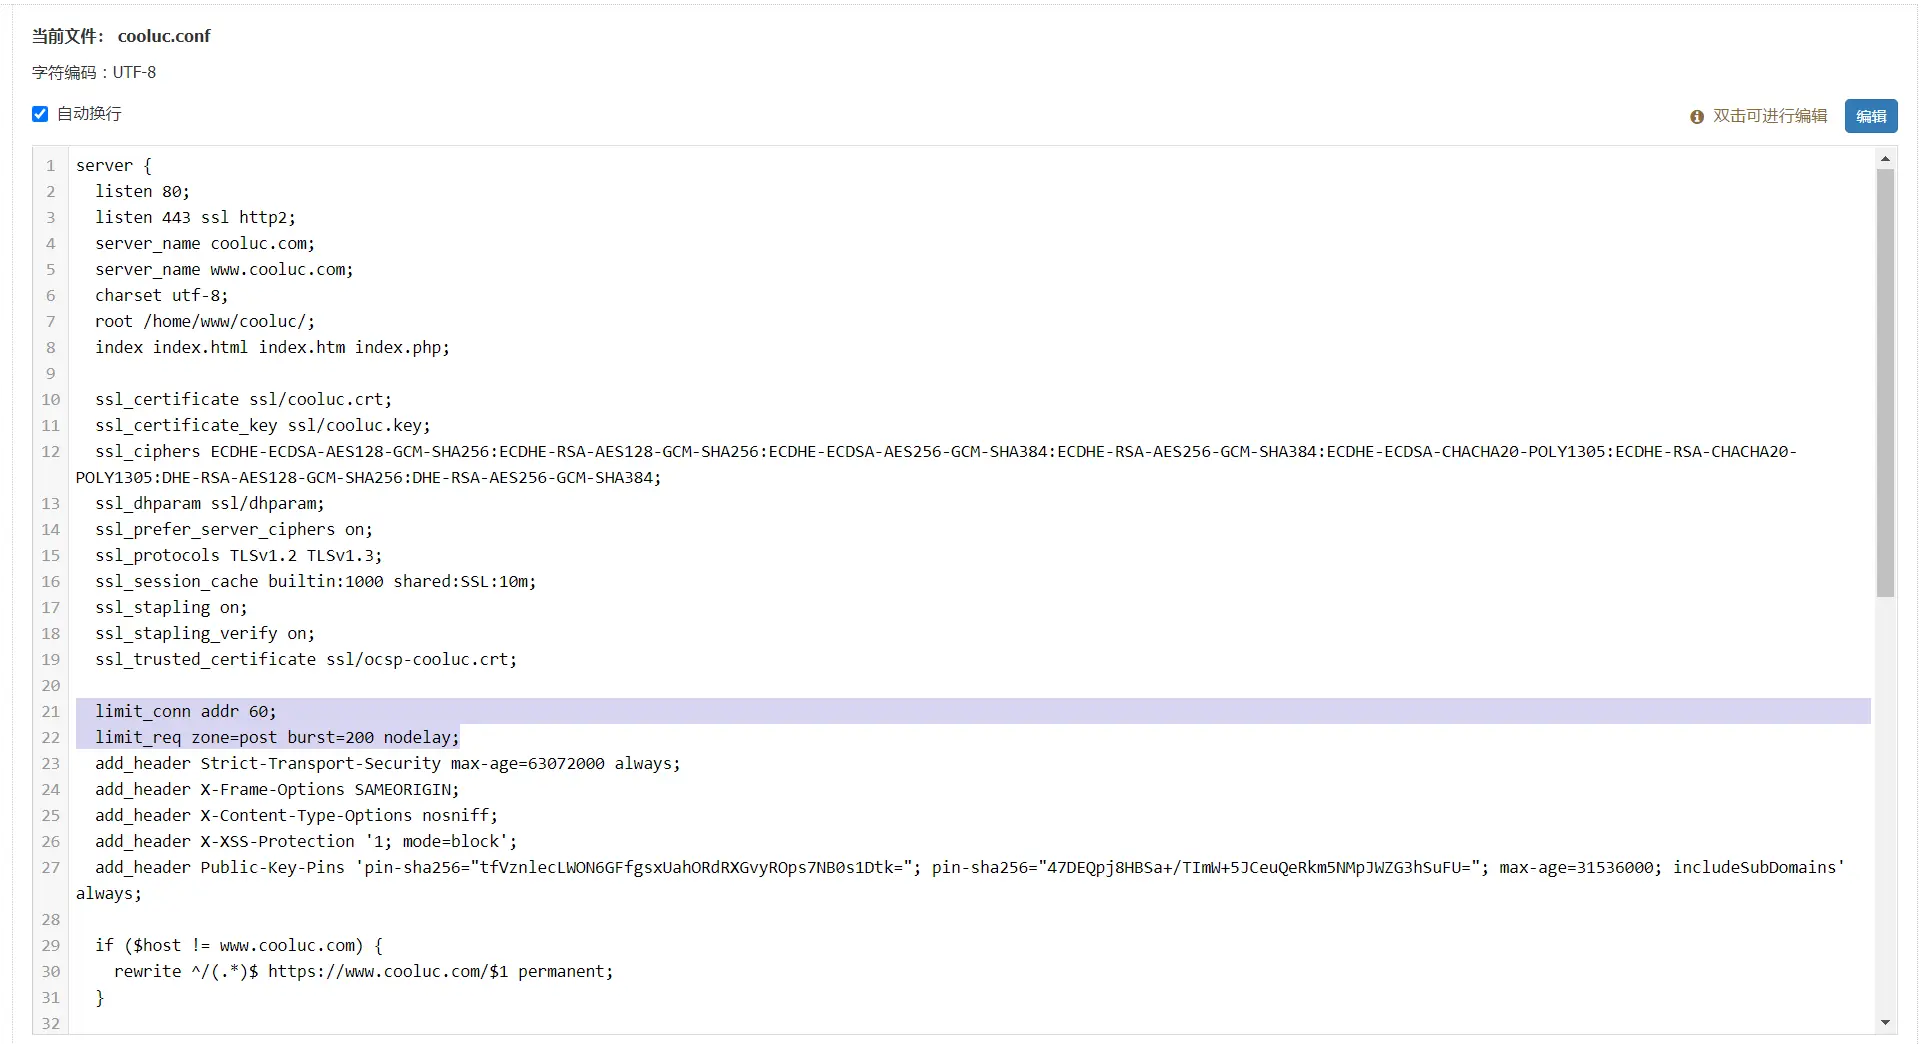Click the info icon beside 双击可进行编辑
1925x1044 pixels.
click(1696, 117)
